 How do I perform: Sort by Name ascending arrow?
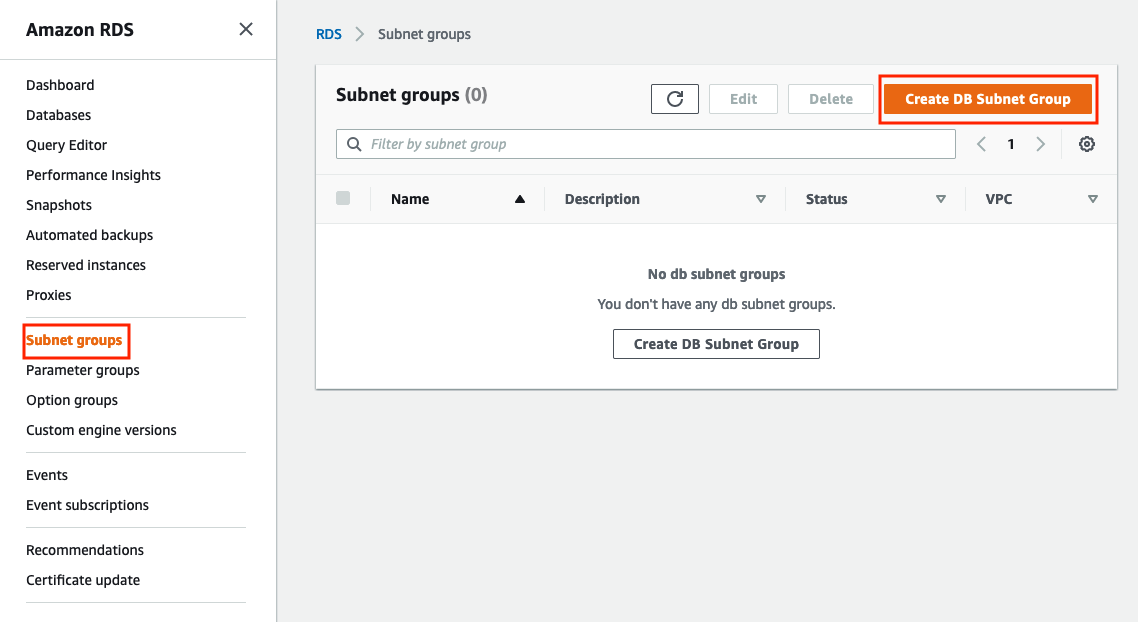click(520, 199)
